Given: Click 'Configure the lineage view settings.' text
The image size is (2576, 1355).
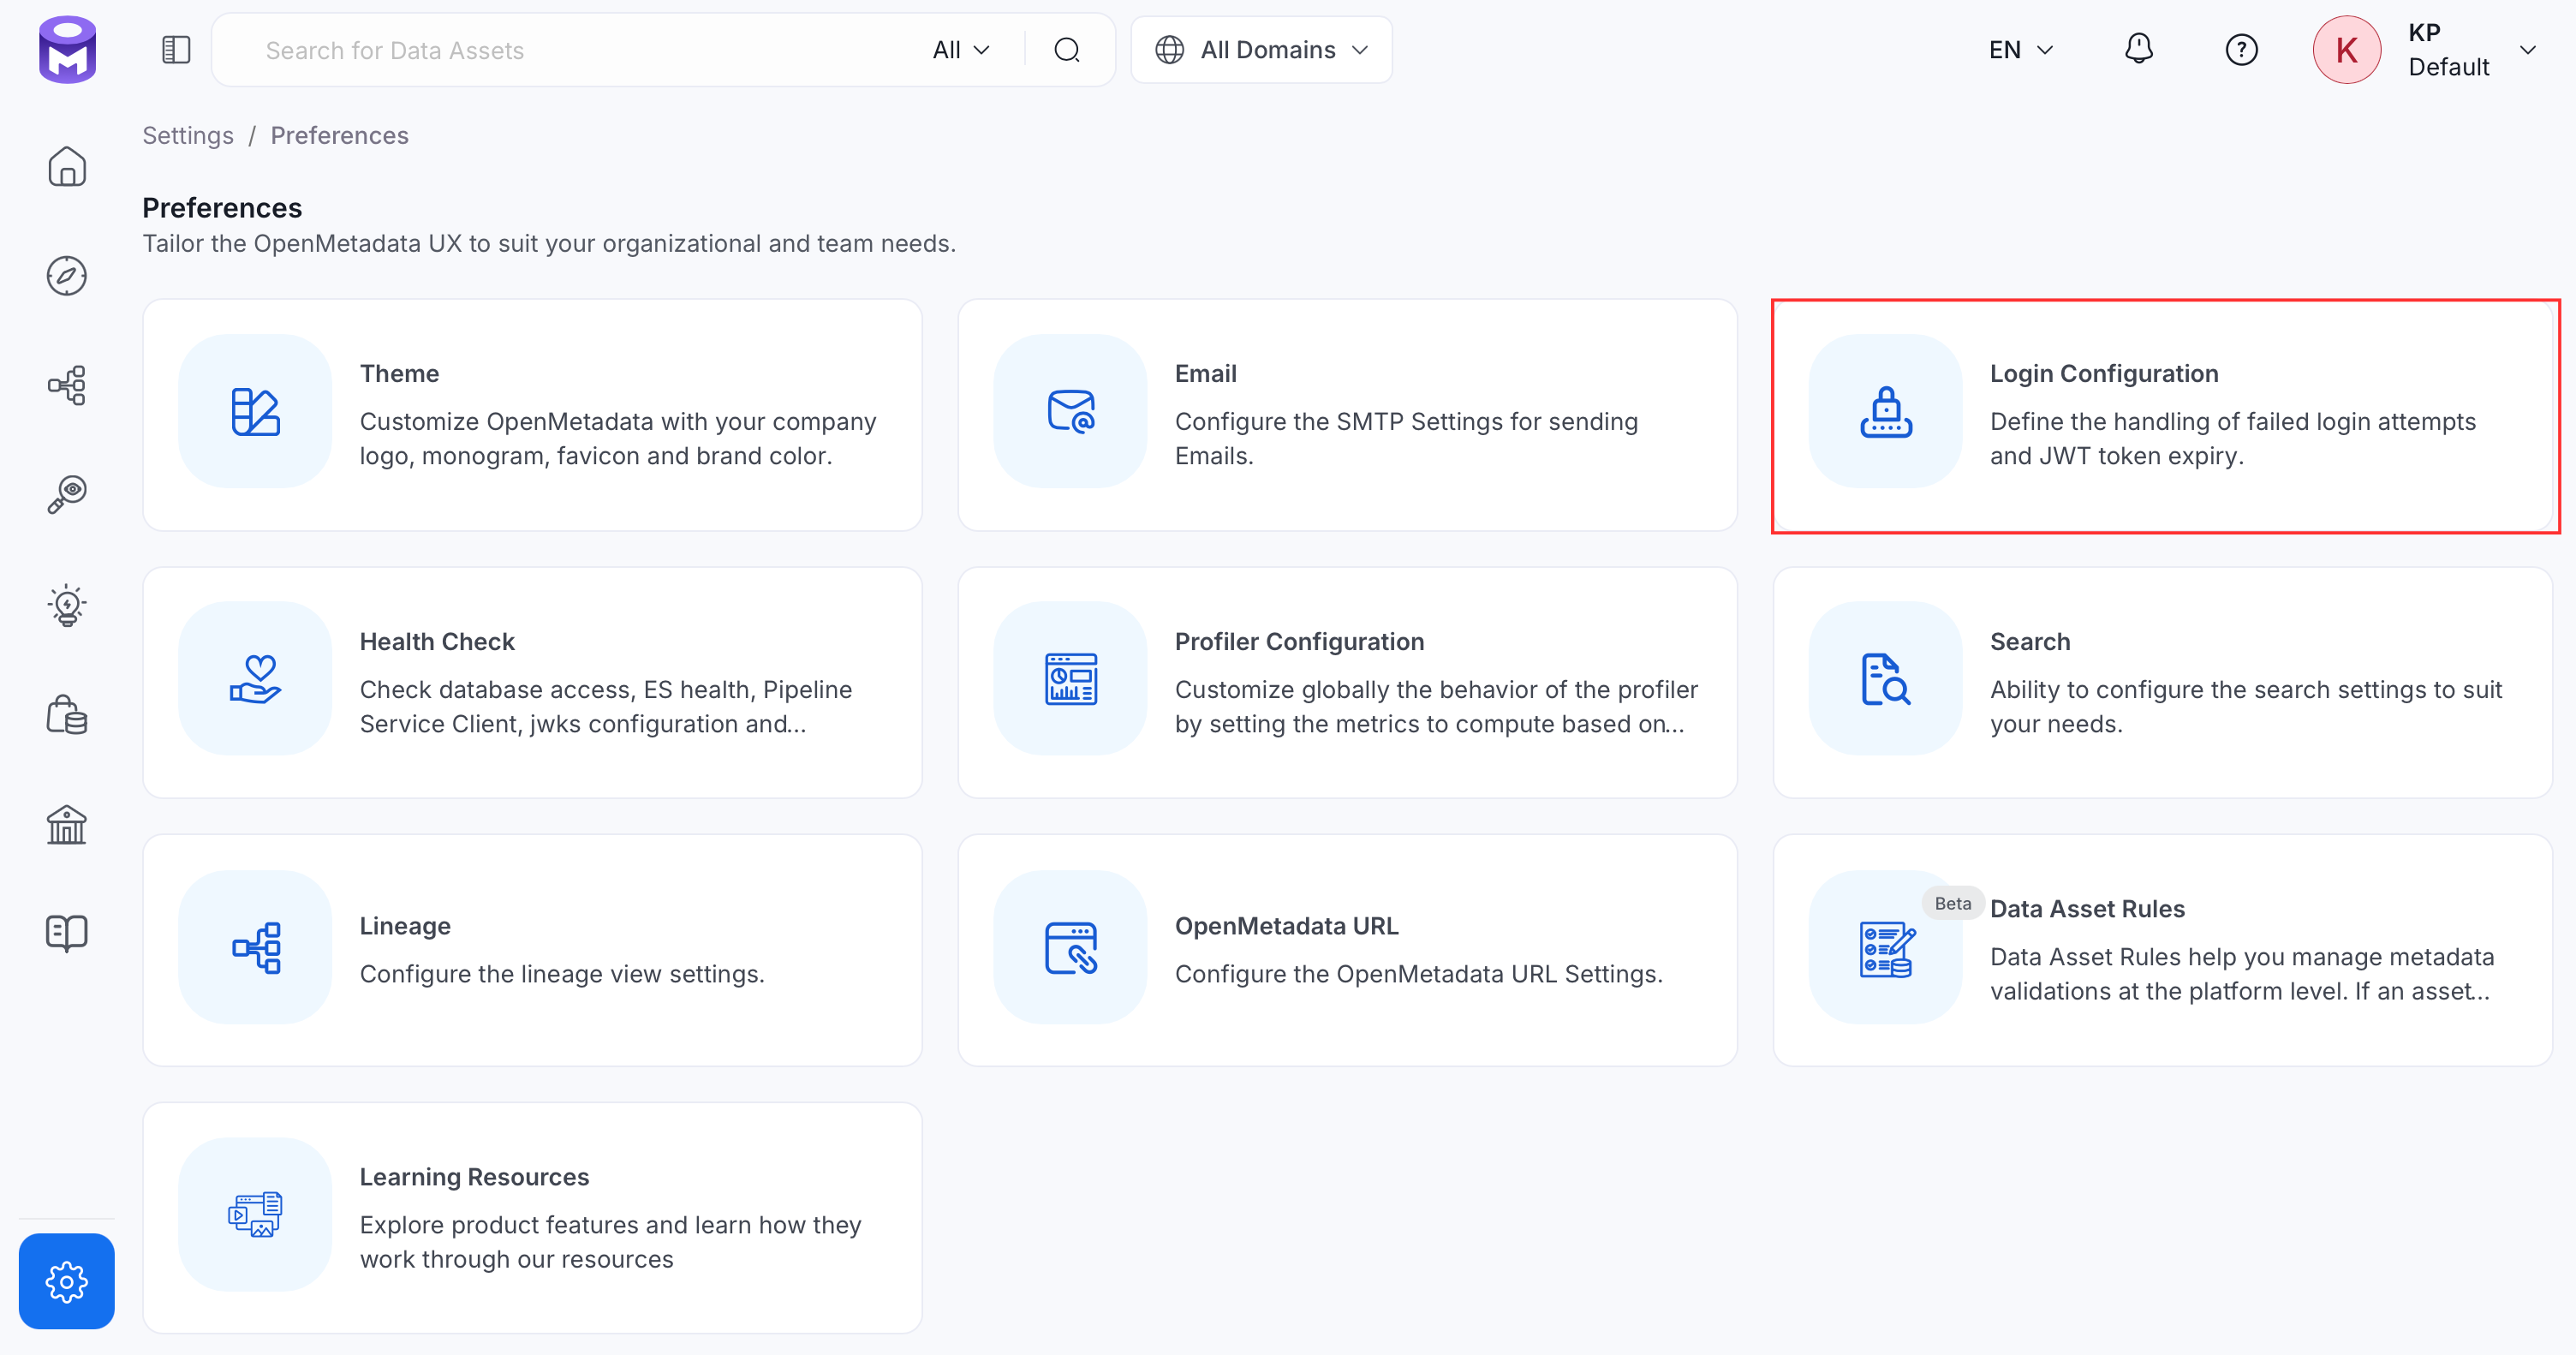Looking at the screenshot, I should 562,974.
